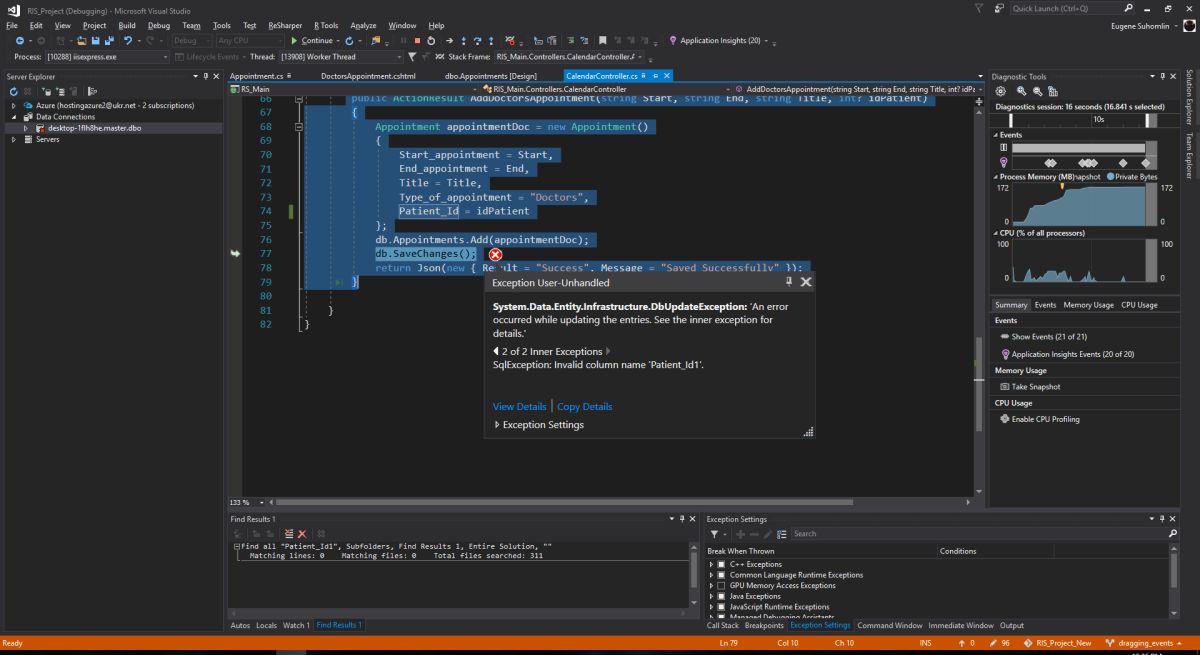Collapse the Data Connections node
The width and height of the screenshot is (1200, 655).
click(x=14, y=116)
